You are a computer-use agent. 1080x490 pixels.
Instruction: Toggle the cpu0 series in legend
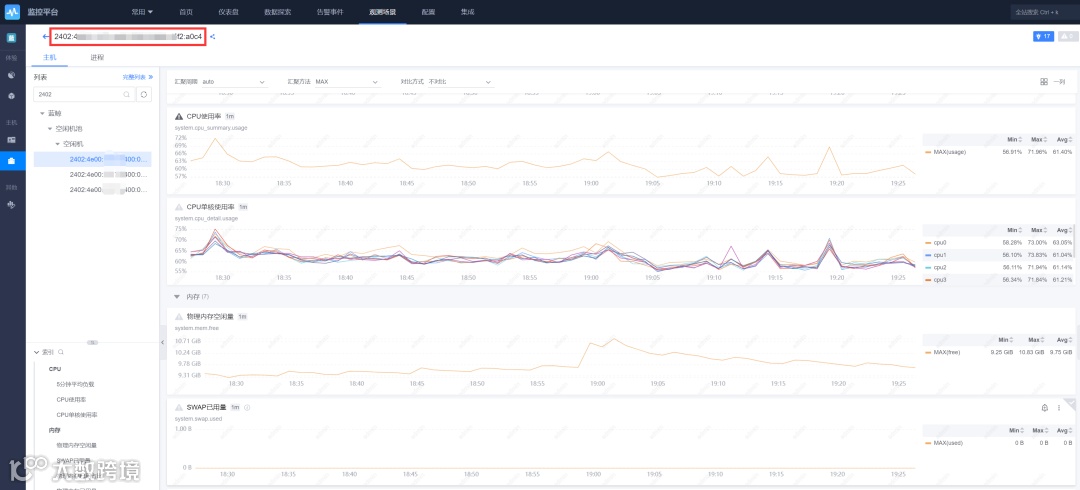click(940, 243)
